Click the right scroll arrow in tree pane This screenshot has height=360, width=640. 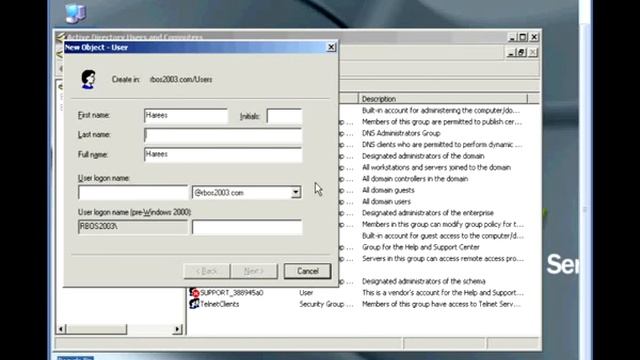click(x=177, y=329)
